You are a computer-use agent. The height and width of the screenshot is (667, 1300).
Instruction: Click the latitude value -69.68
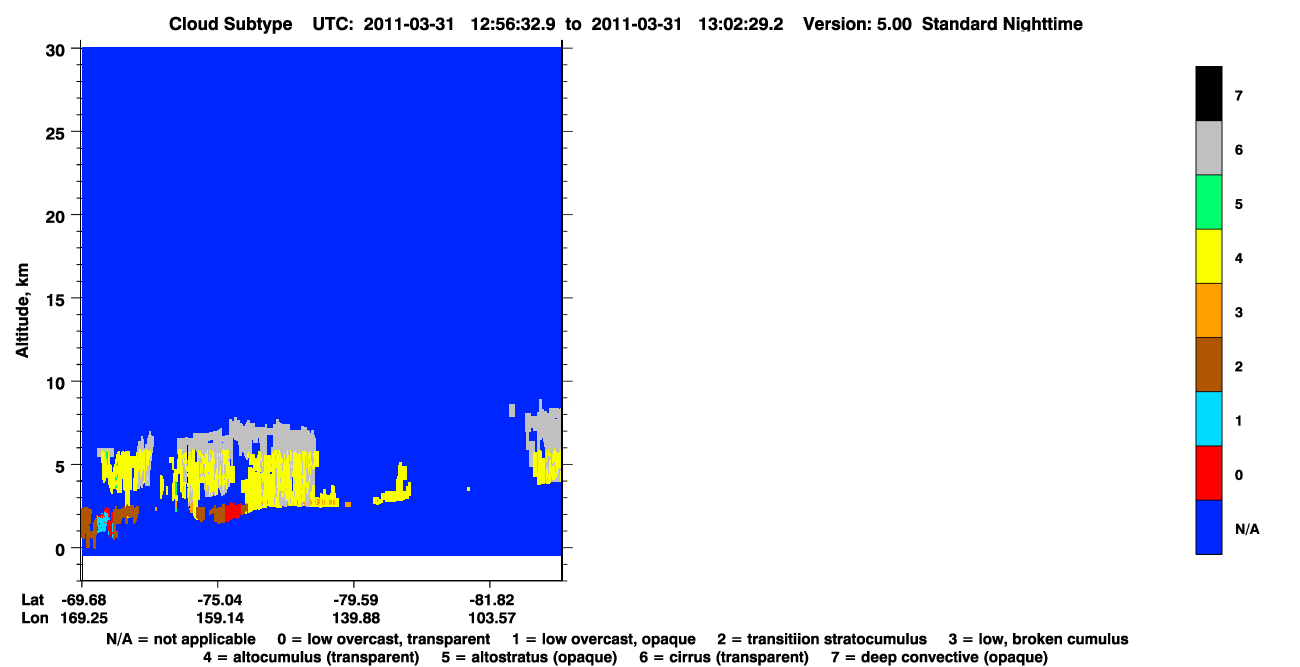click(x=84, y=600)
